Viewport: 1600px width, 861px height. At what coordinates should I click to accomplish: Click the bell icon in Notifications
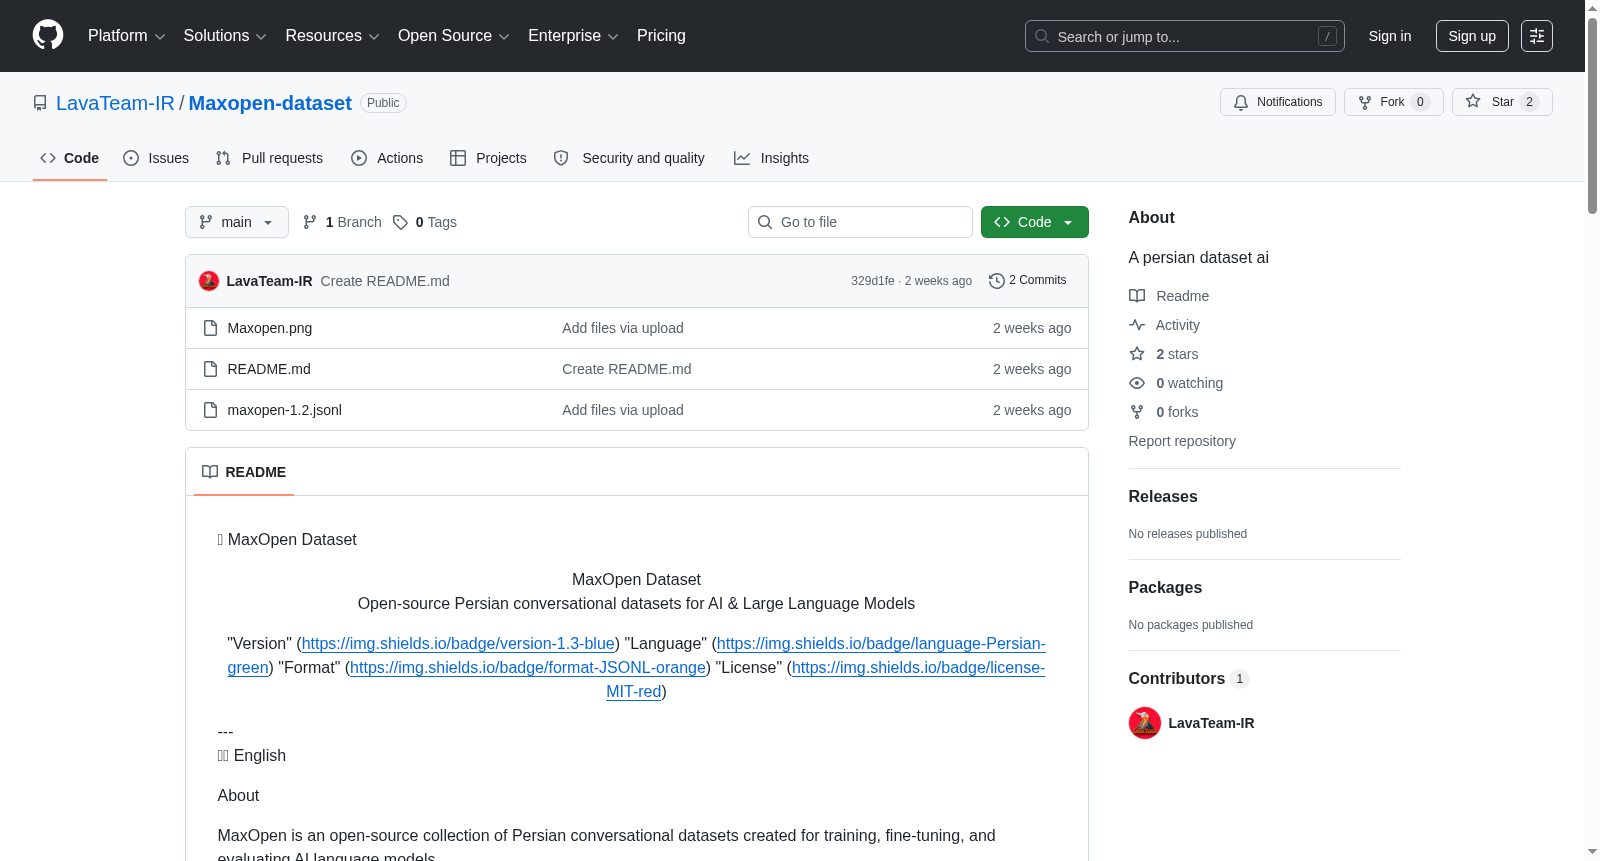[x=1241, y=102]
